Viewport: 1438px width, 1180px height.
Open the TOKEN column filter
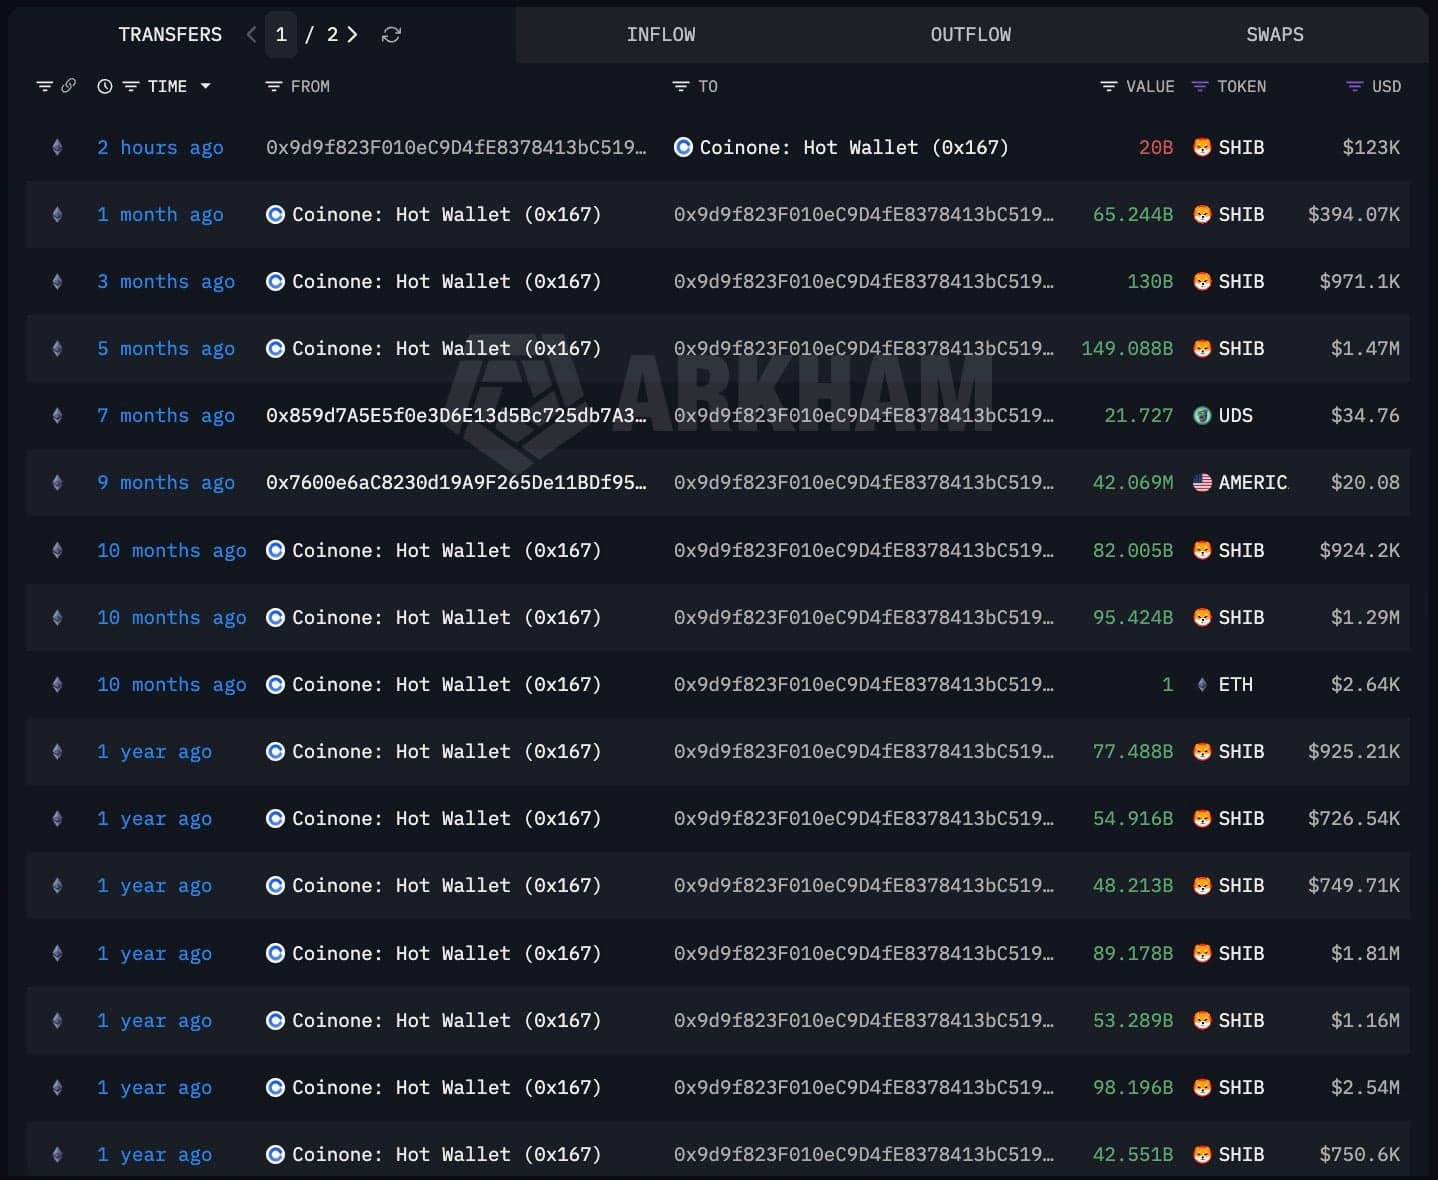pos(1200,87)
